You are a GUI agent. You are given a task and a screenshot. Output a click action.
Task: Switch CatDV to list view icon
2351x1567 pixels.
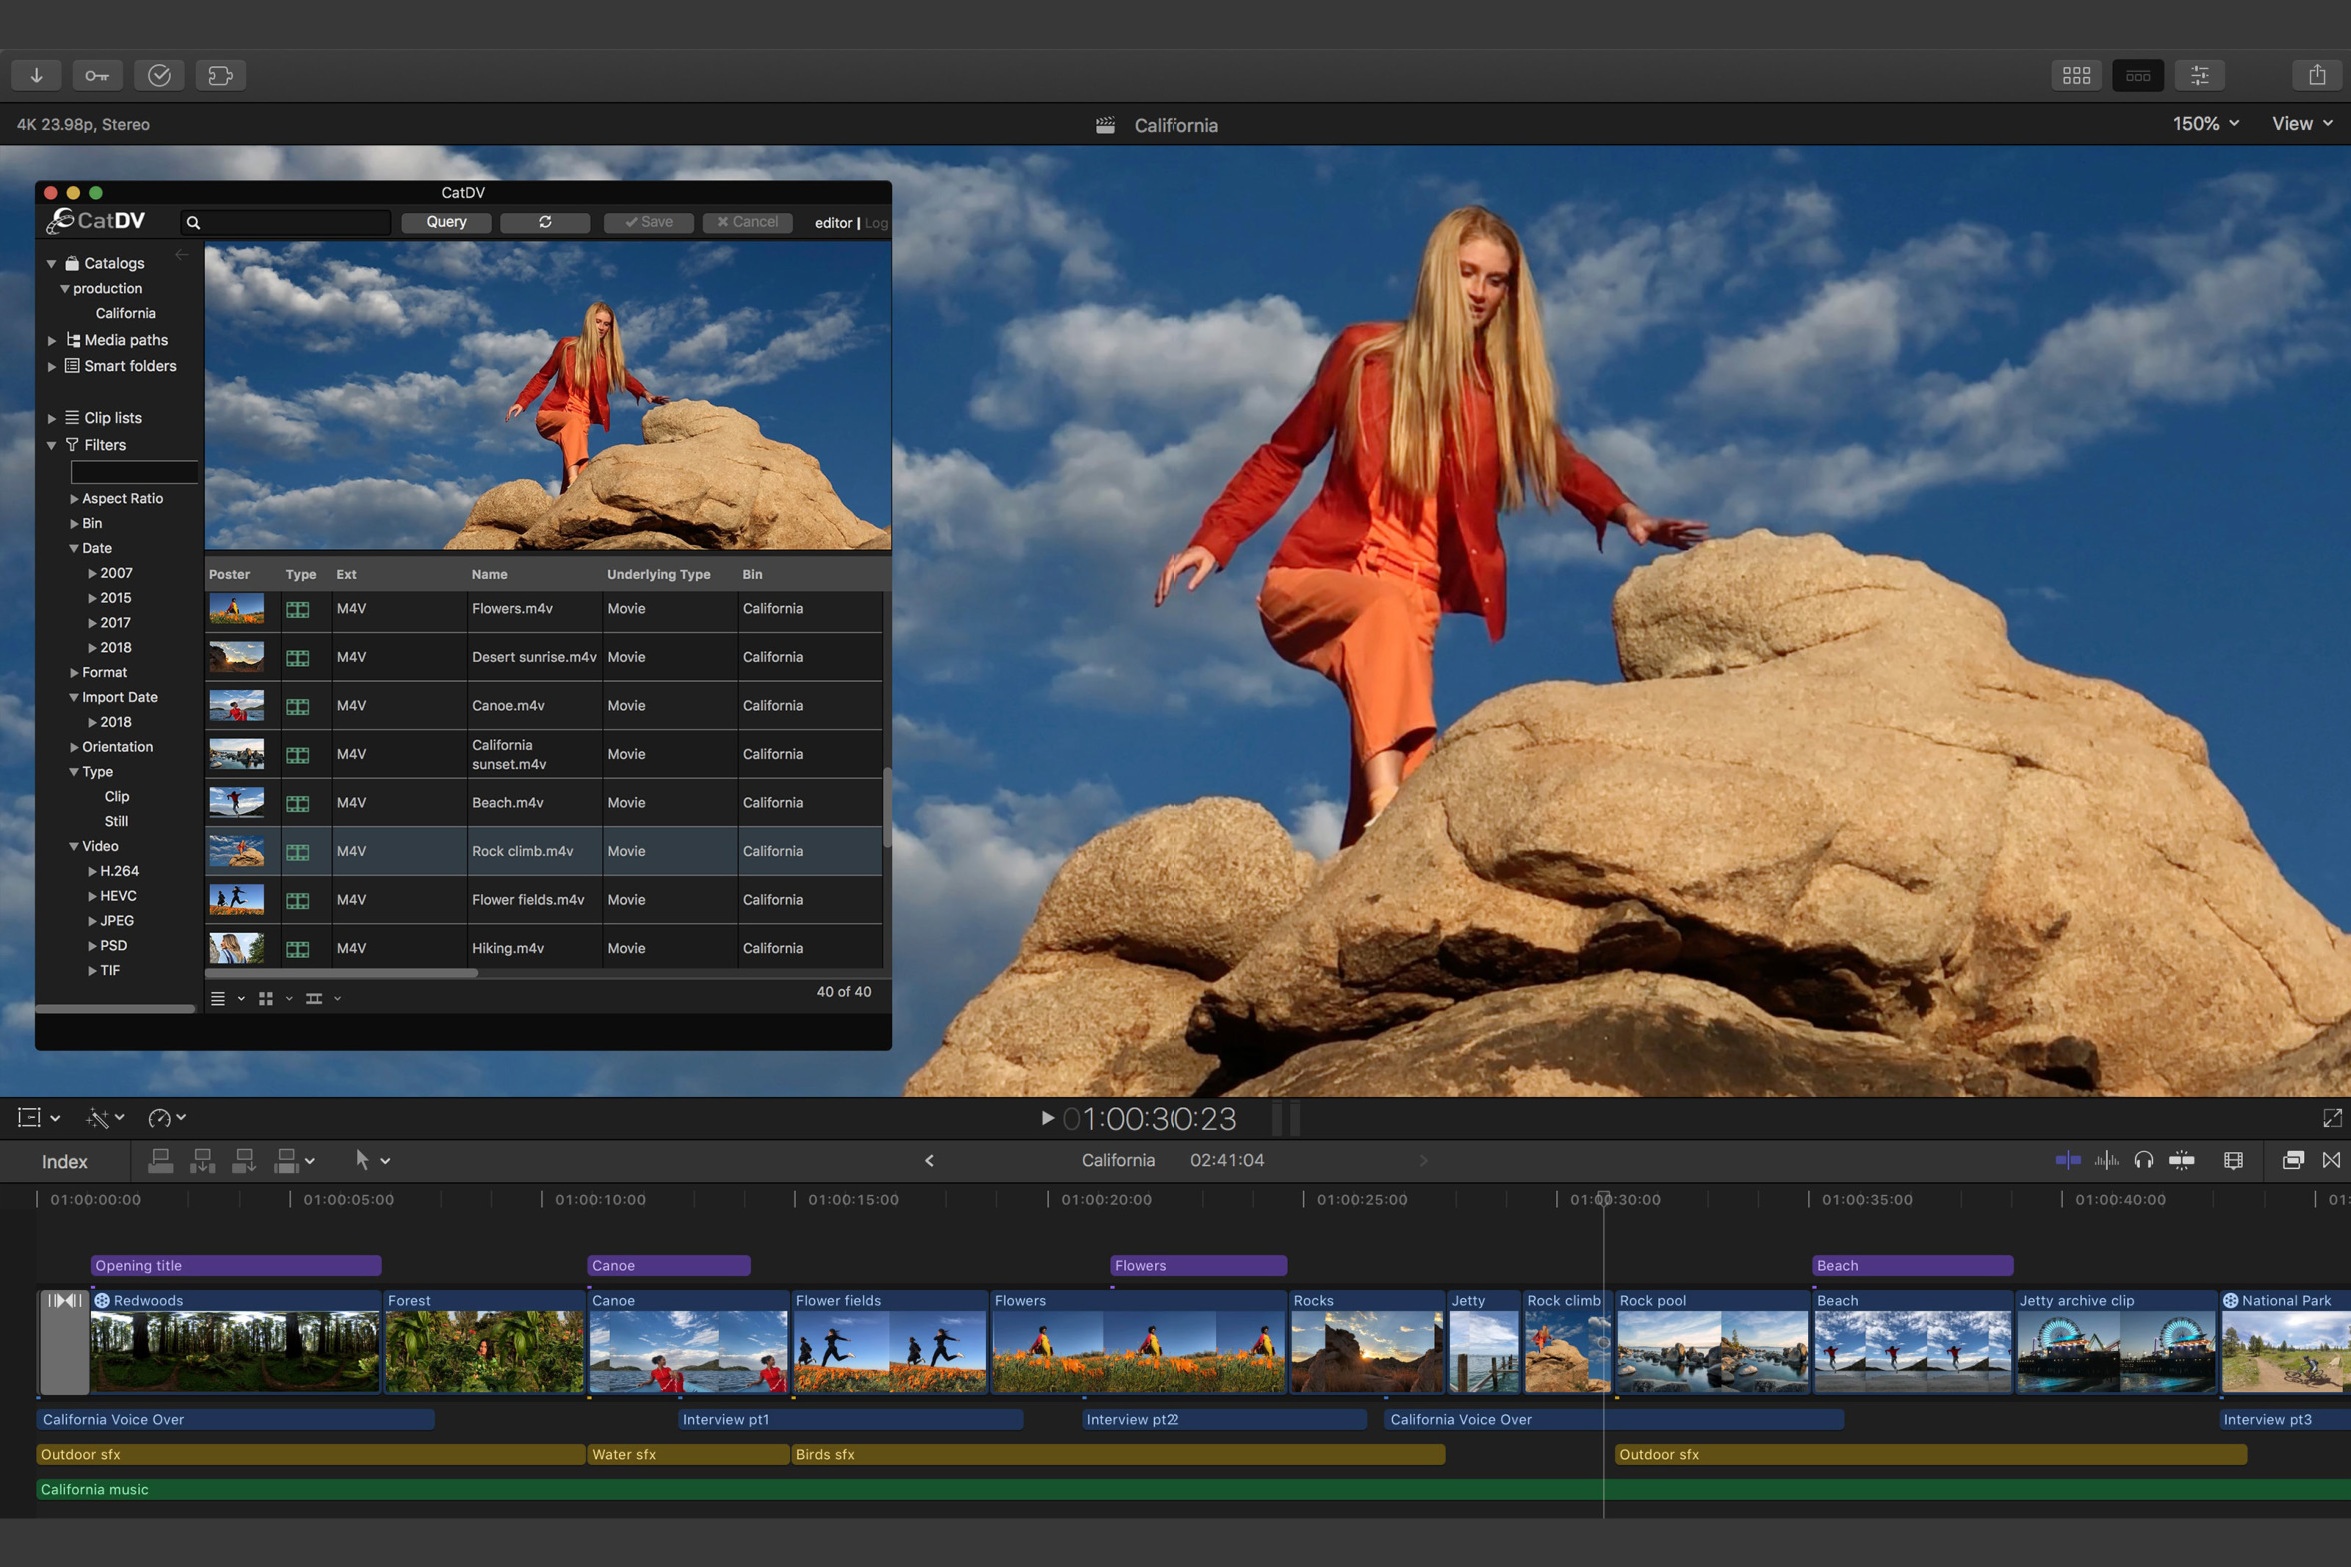point(218,998)
